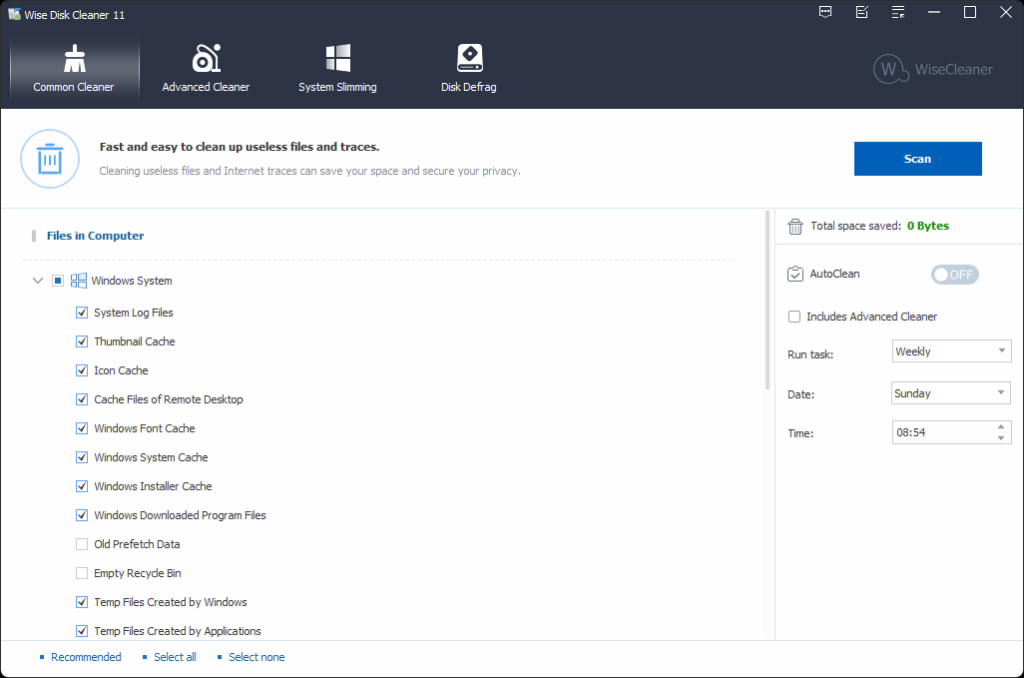
Task: Go to the Disk Defrag tab
Action: (469, 69)
